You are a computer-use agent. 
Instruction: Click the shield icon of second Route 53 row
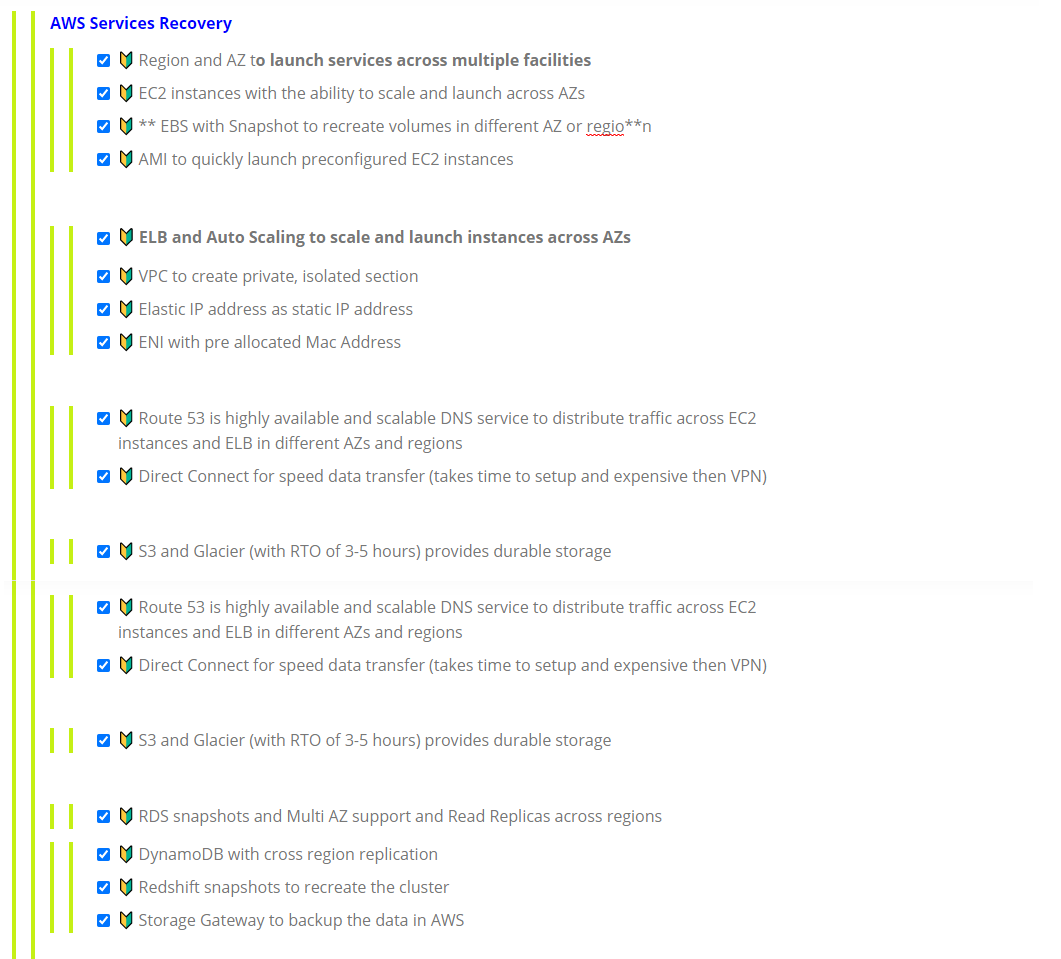point(126,607)
